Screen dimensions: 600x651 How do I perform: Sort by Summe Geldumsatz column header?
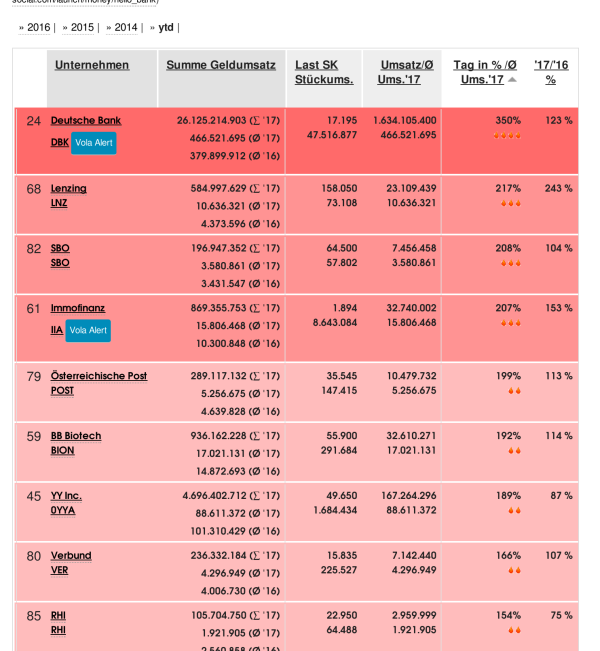click(x=221, y=65)
